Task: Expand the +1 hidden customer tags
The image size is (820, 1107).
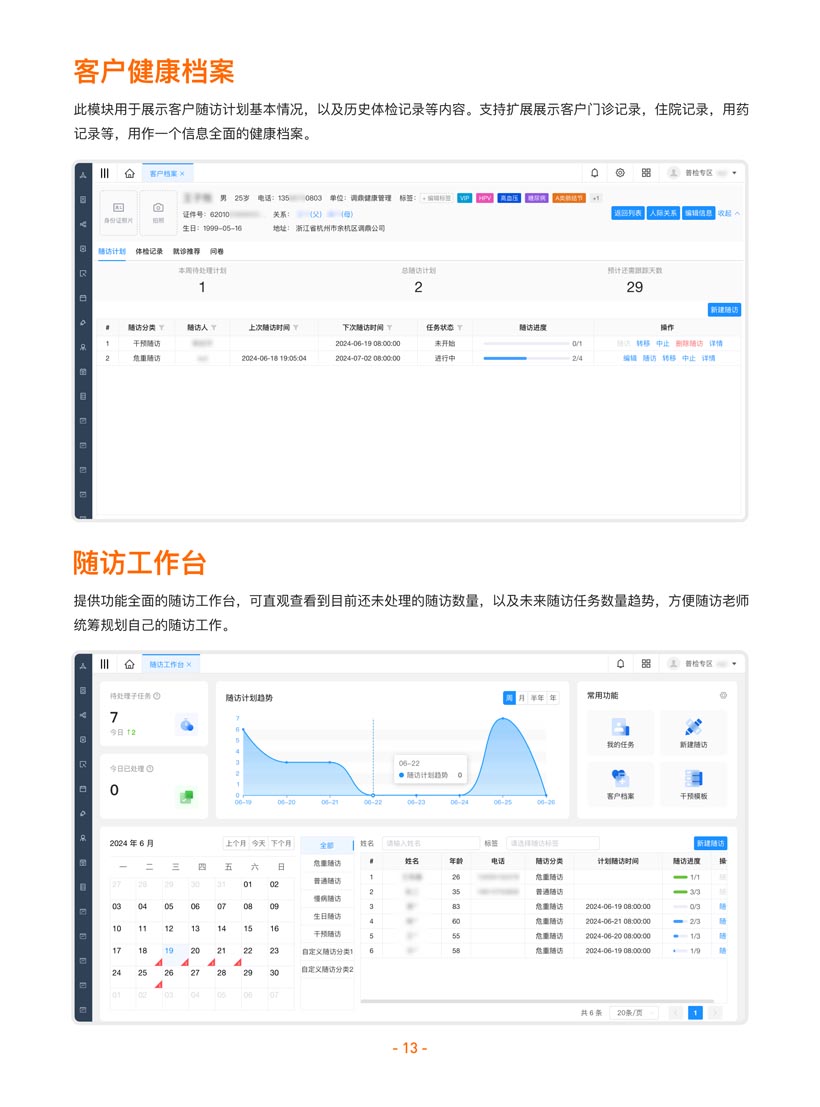Action: (596, 198)
